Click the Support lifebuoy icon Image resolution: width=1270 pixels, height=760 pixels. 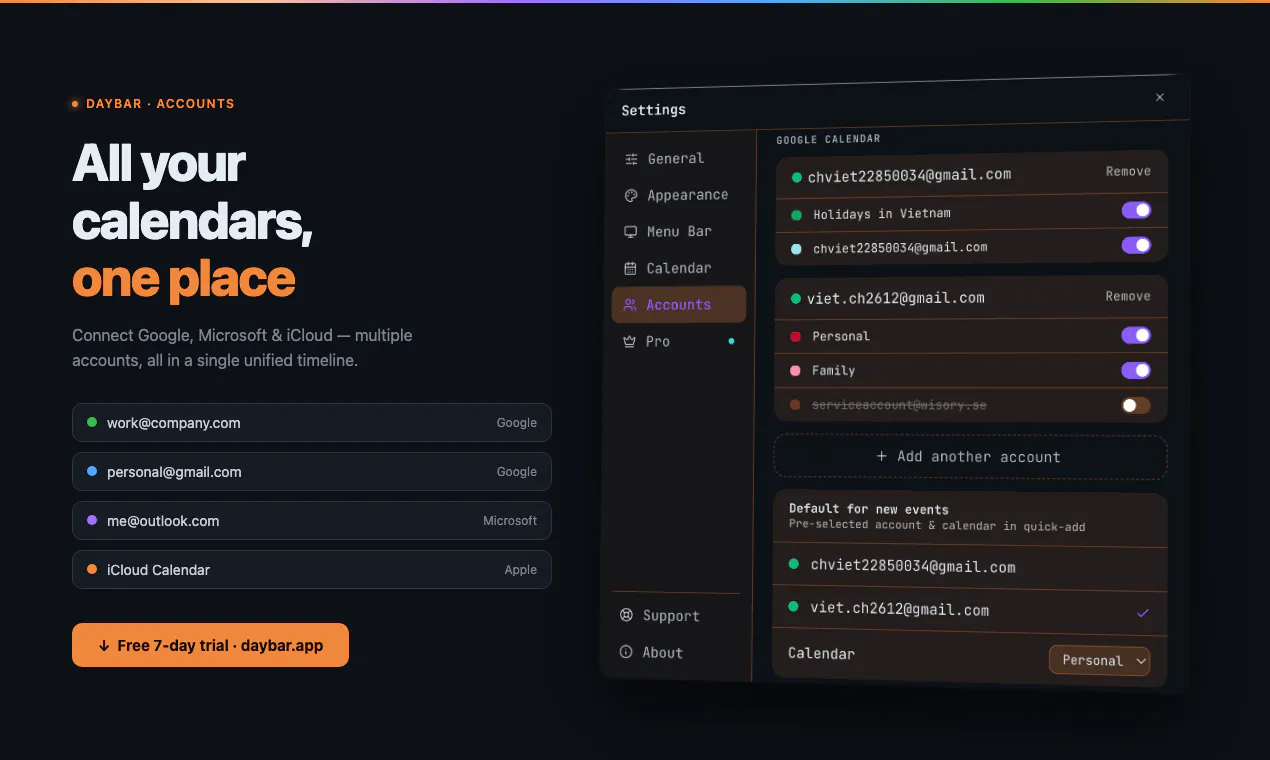pyautogui.click(x=627, y=615)
